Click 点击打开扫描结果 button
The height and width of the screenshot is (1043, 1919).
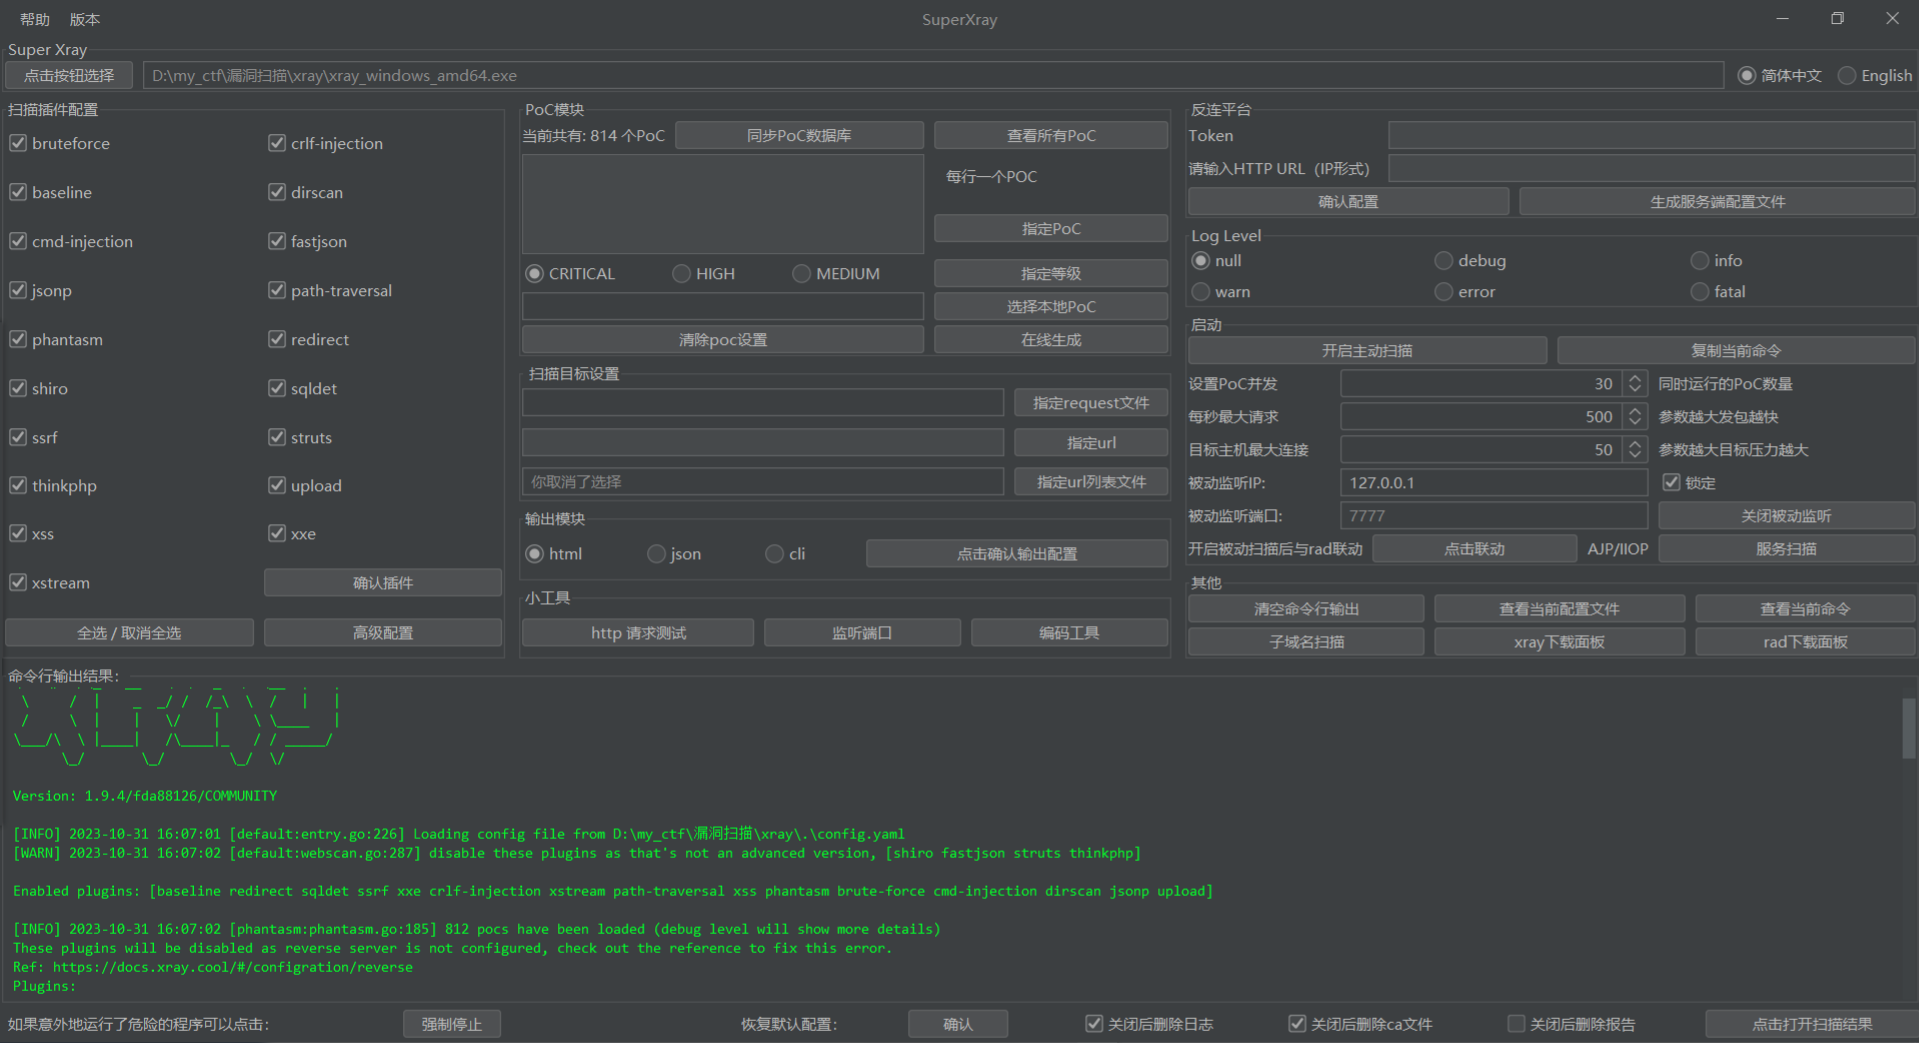tap(1812, 1024)
